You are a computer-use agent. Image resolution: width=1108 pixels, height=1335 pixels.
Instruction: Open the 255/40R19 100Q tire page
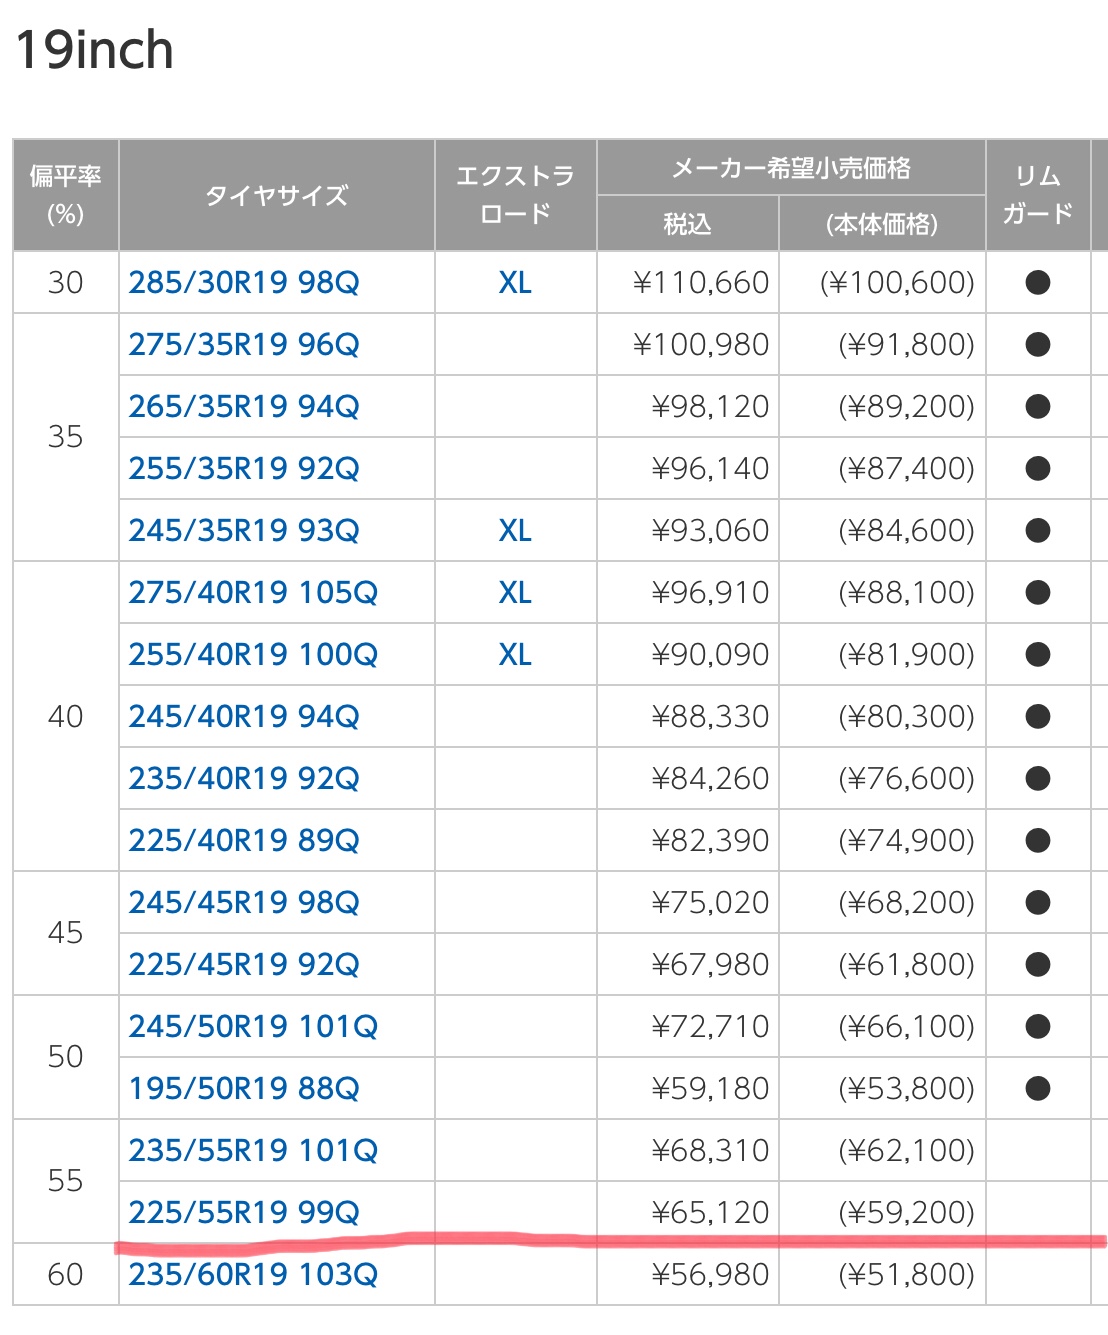pos(252,655)
